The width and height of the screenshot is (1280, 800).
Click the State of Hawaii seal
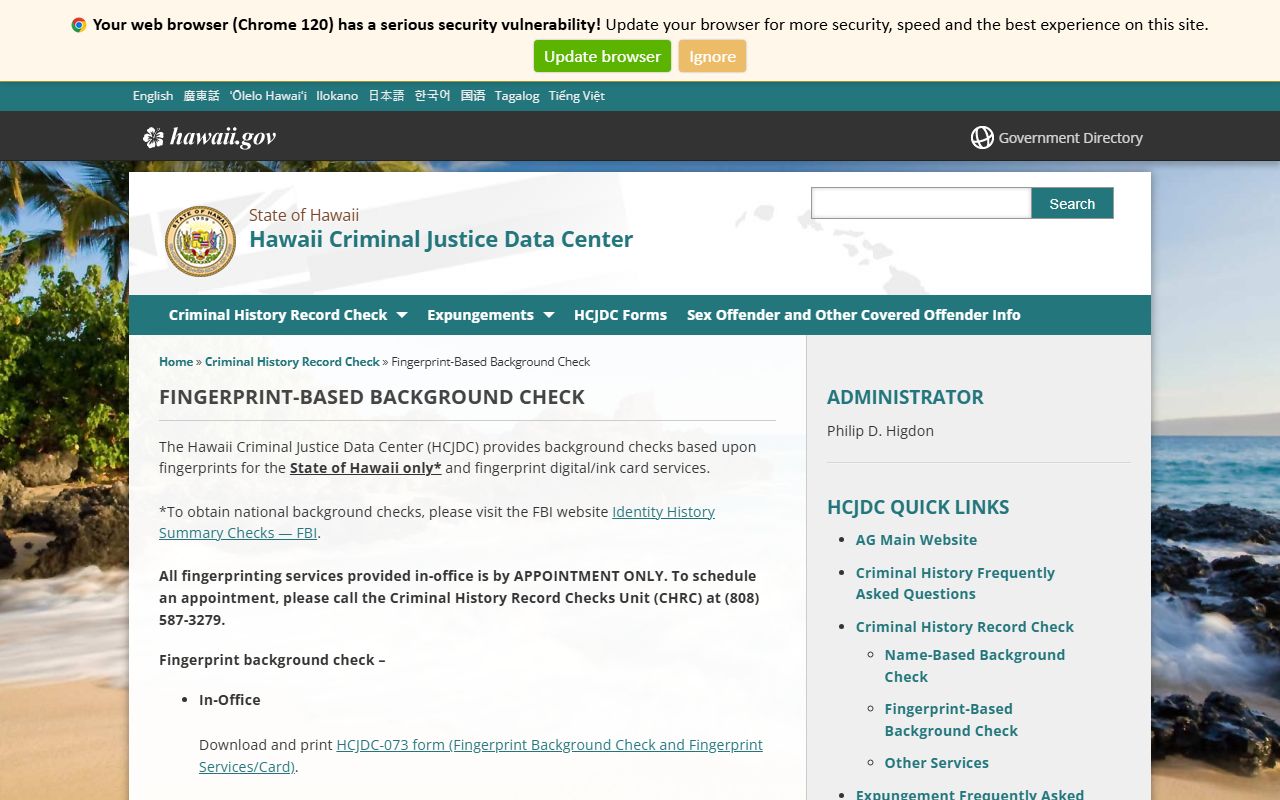200,241
